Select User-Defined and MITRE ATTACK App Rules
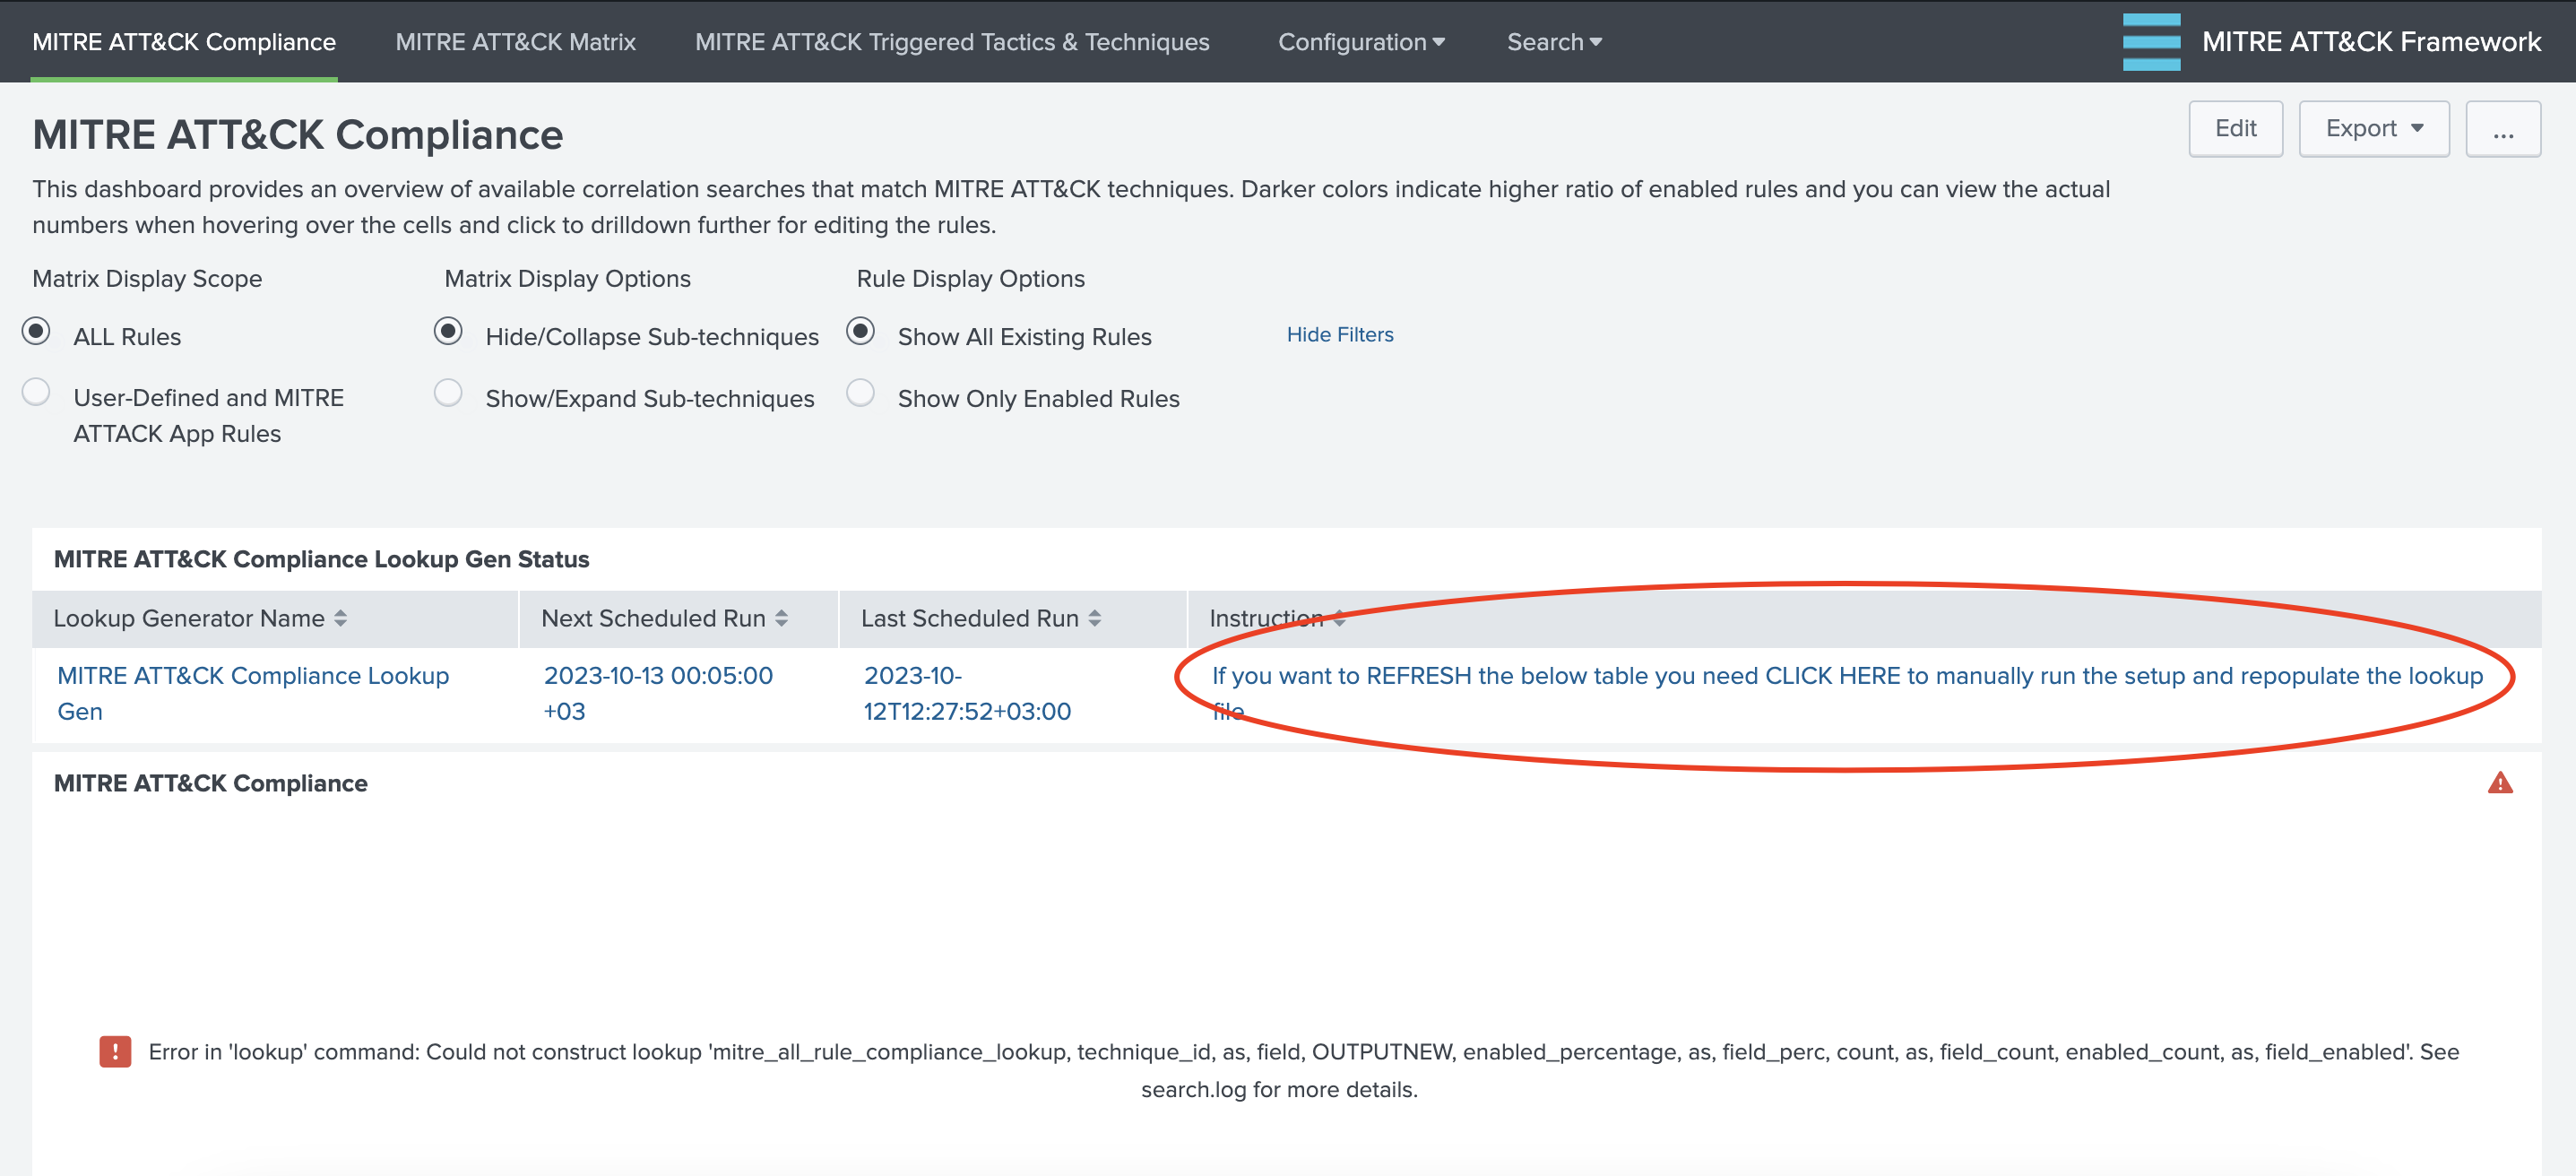Viewport: 2576px width, 1176px height. tap(37, 393)
